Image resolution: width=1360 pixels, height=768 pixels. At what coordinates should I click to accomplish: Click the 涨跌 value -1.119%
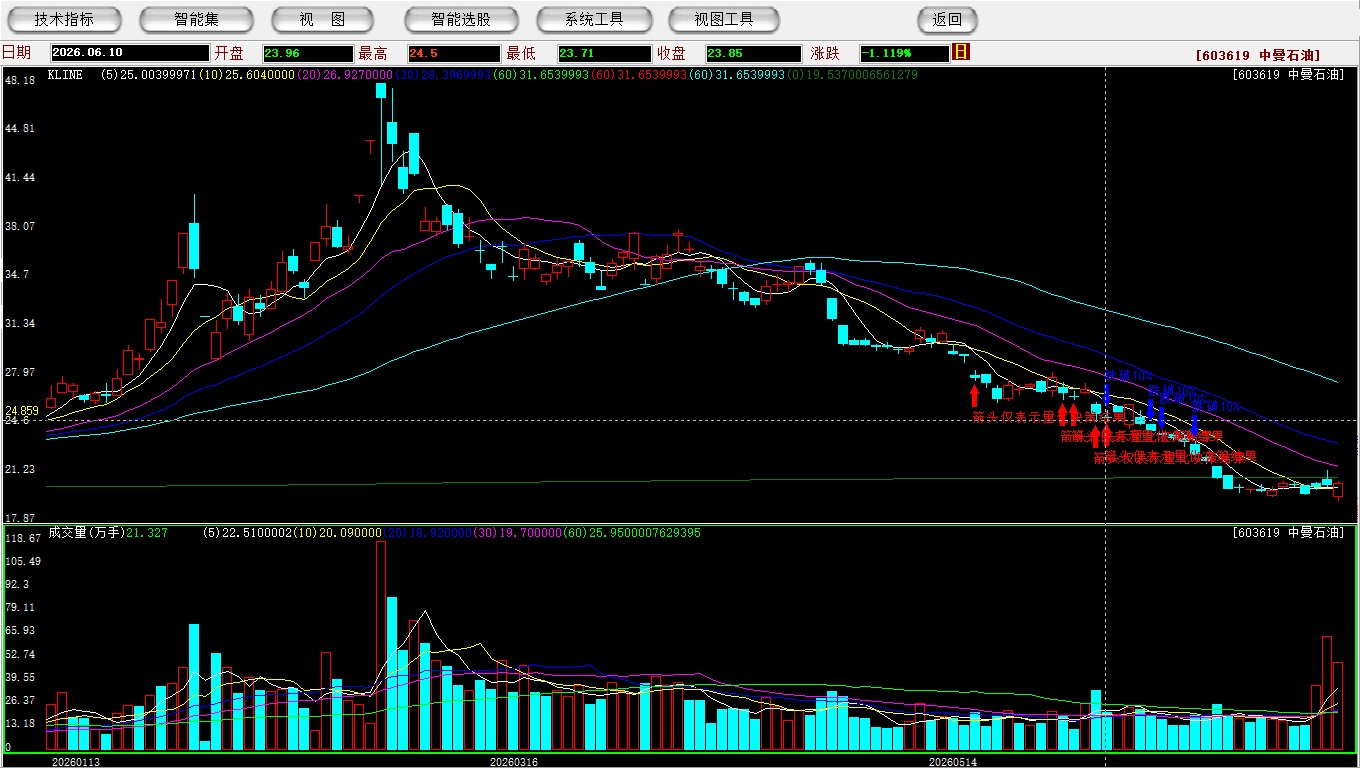904,53
